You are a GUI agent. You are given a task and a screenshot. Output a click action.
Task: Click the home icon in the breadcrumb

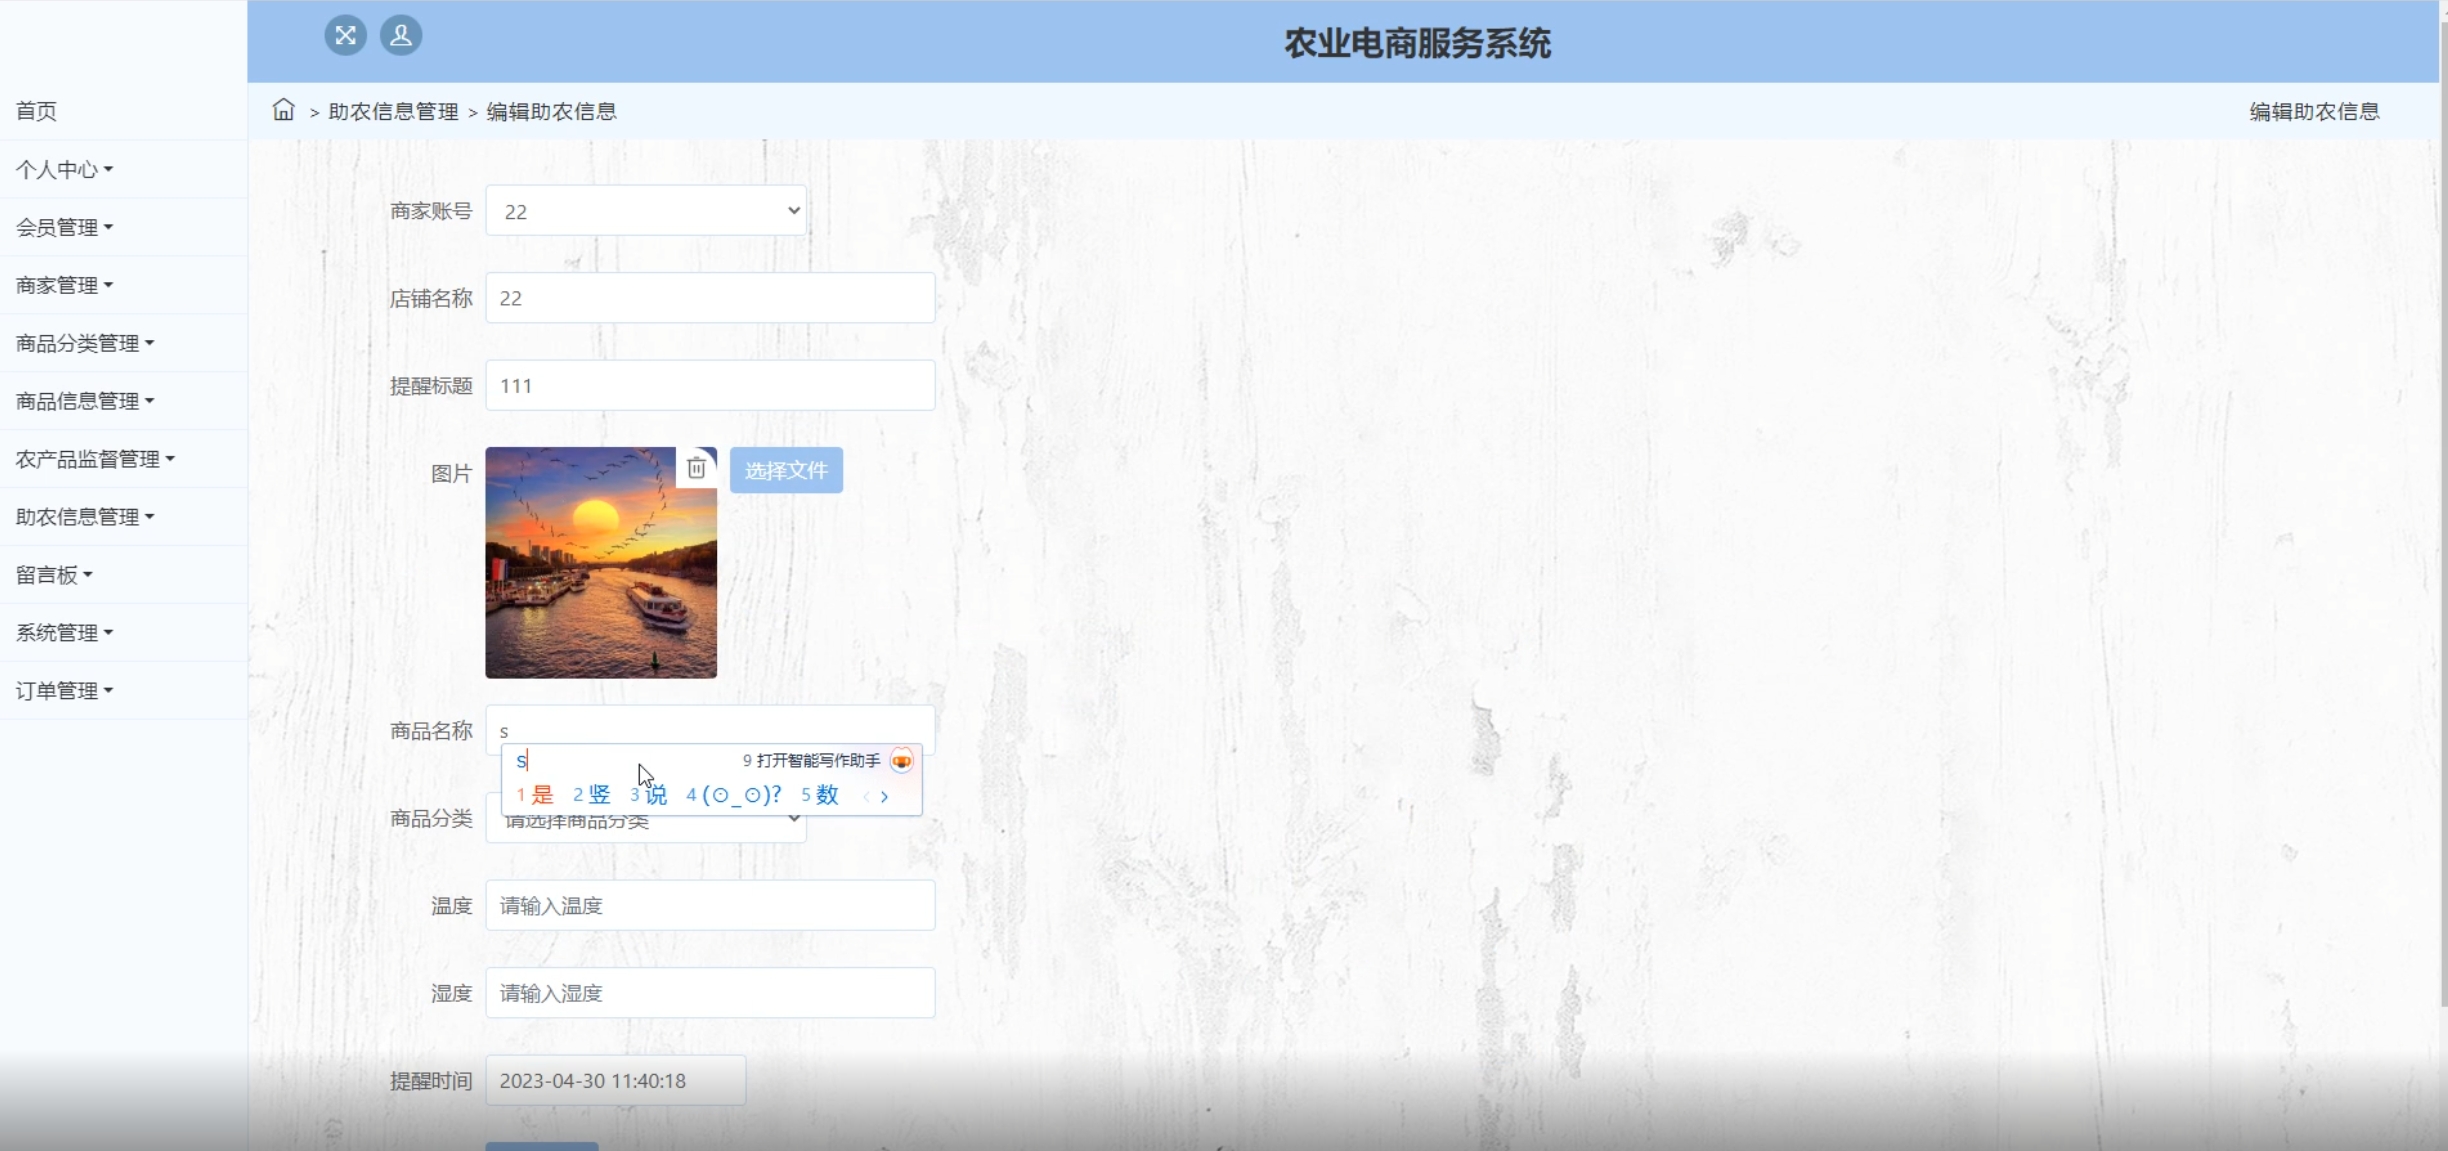pos(284,110)
